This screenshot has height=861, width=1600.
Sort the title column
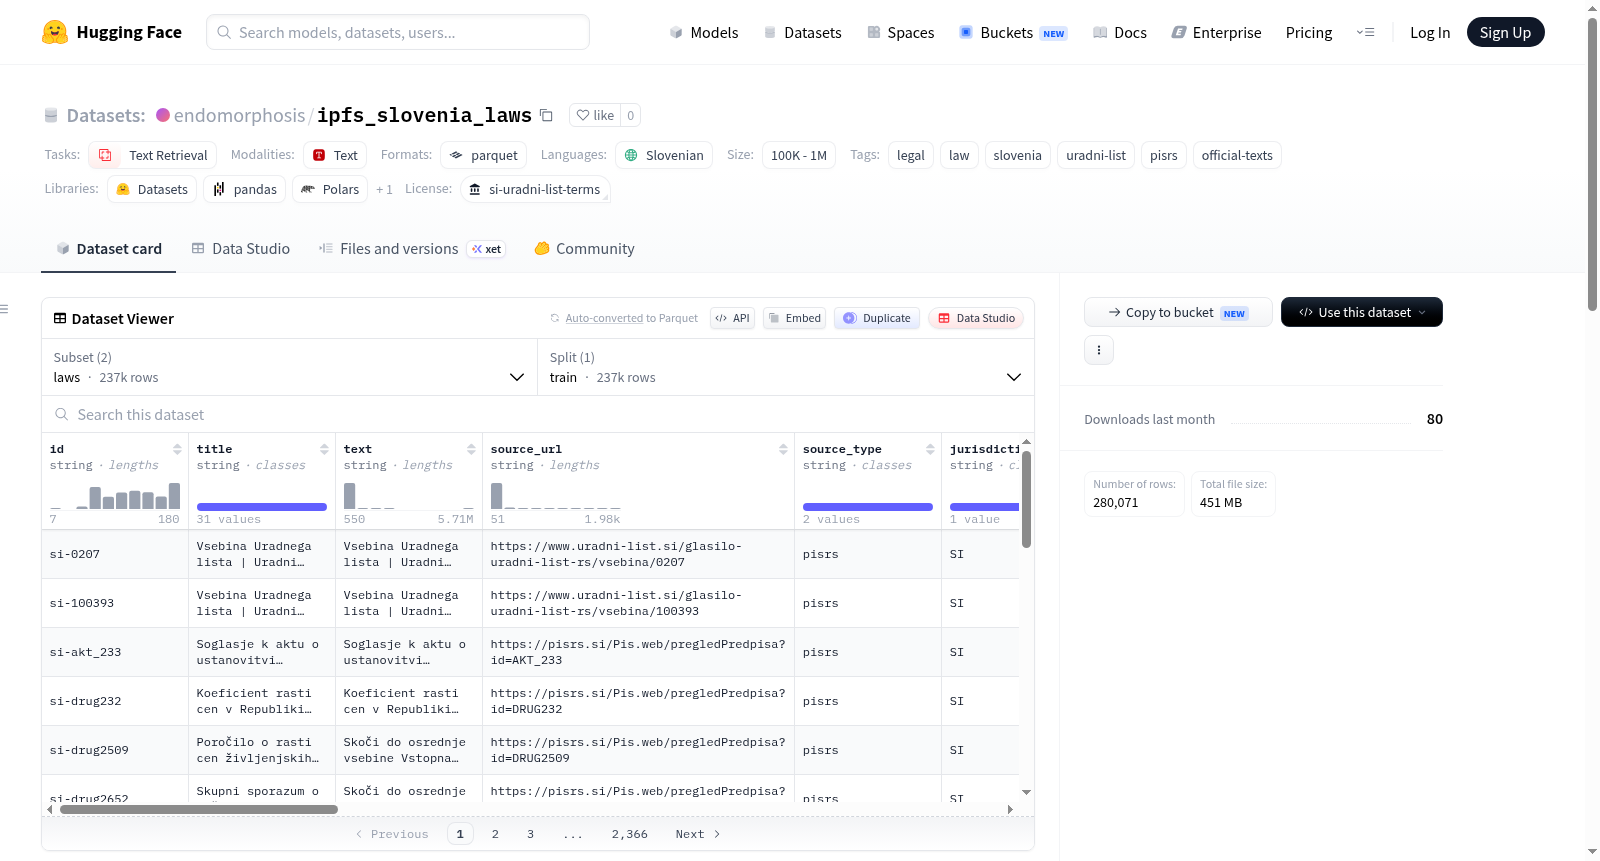tap(324, 449)
